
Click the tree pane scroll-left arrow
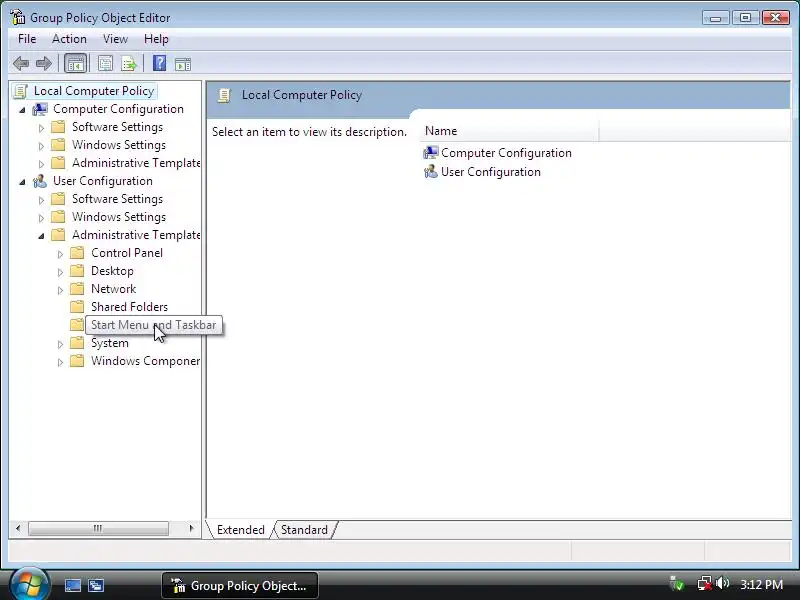coord(18,528)
